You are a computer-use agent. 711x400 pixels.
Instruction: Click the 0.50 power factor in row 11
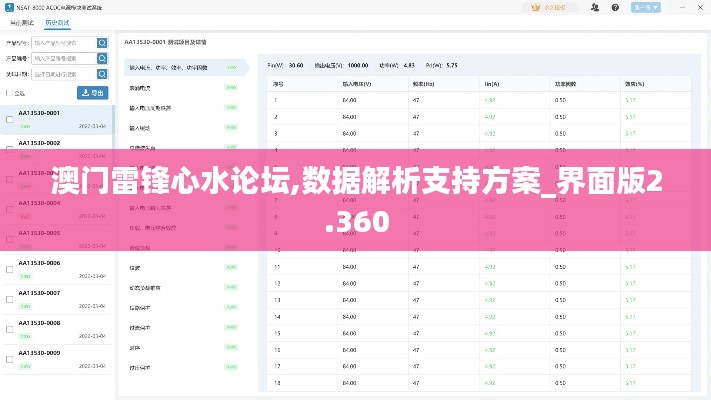560,267
